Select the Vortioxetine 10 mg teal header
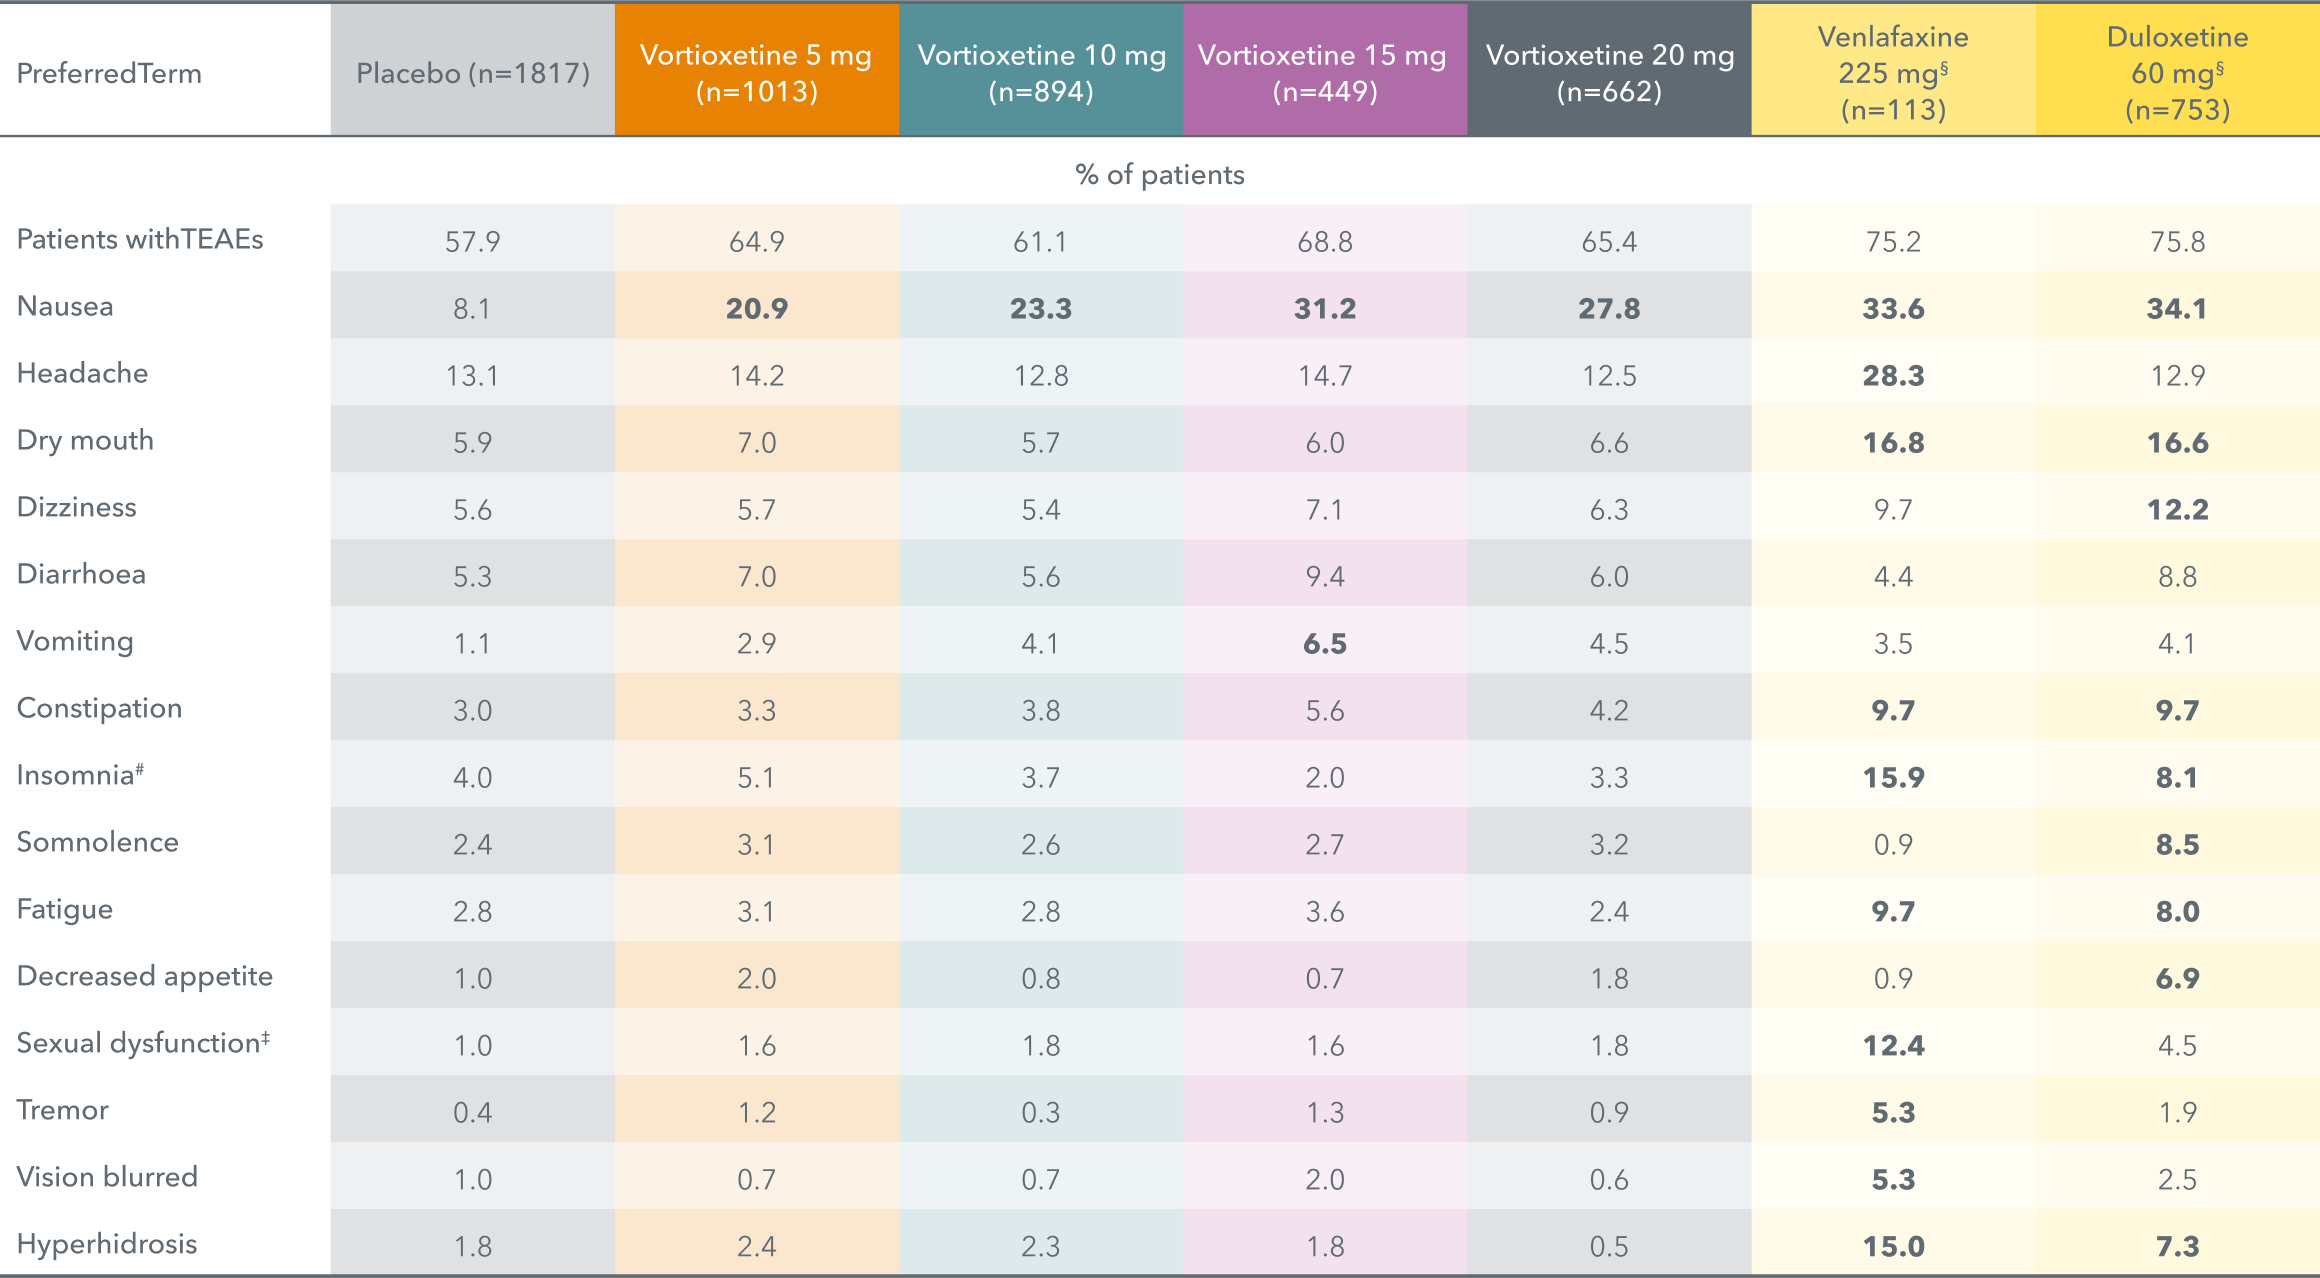Viewport: 2320px width, 1278px height. pyautogui.click(x=1041, y=72)
